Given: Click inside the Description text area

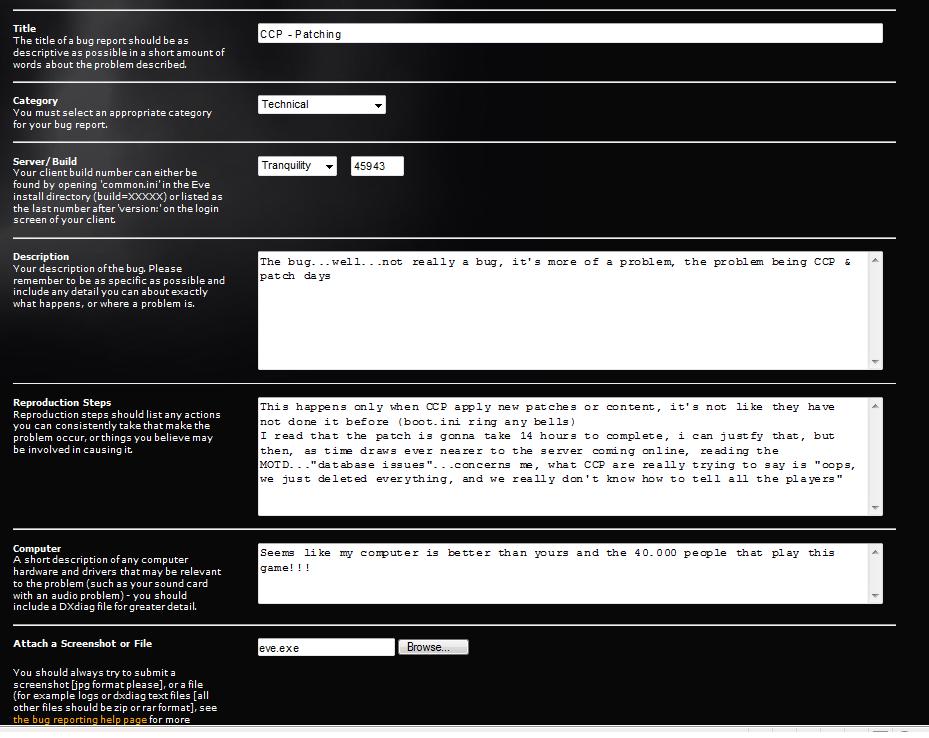Looking at the screenshot, I should (563, 311).
